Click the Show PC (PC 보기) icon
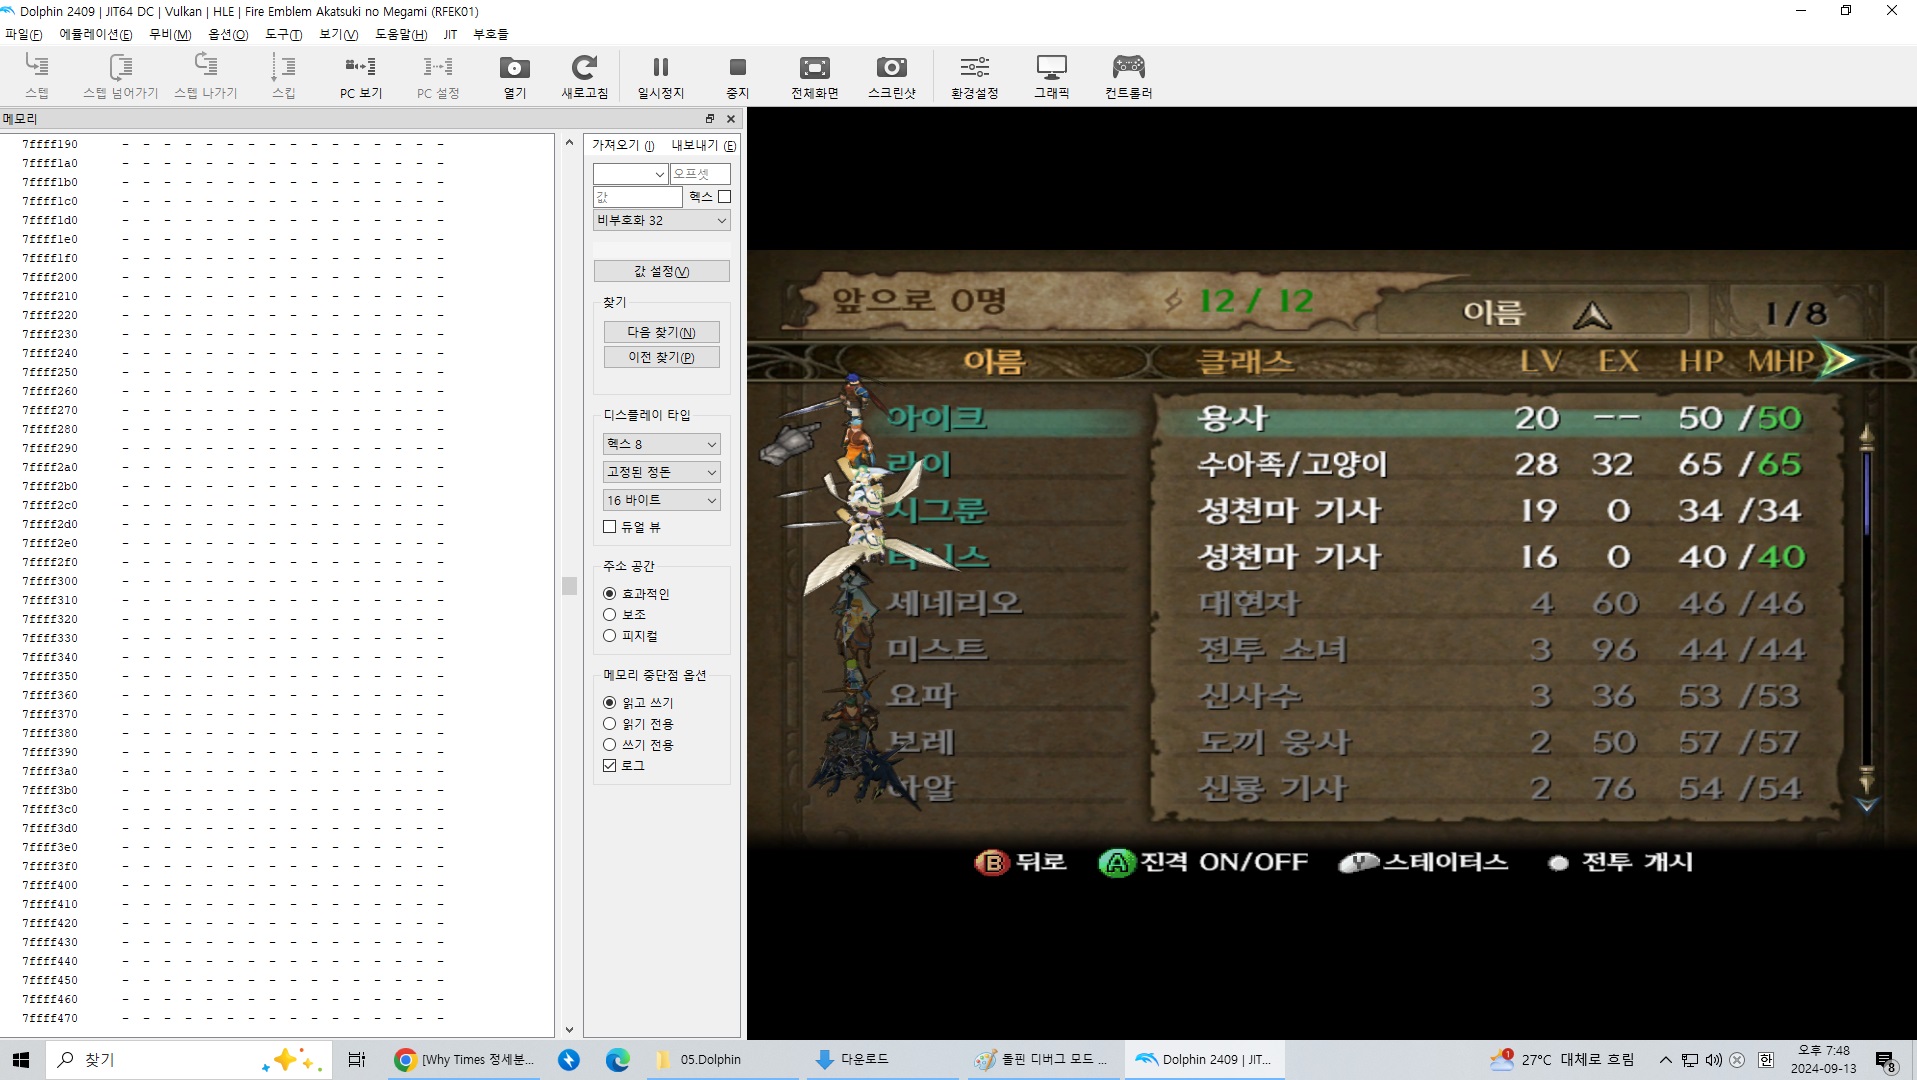 coord(361,76)
